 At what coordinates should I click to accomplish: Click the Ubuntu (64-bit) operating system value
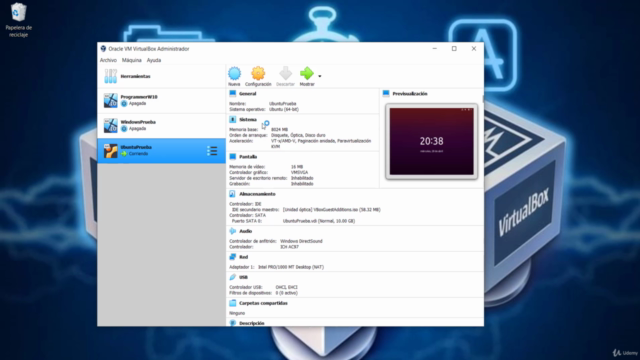coord(284,109)
